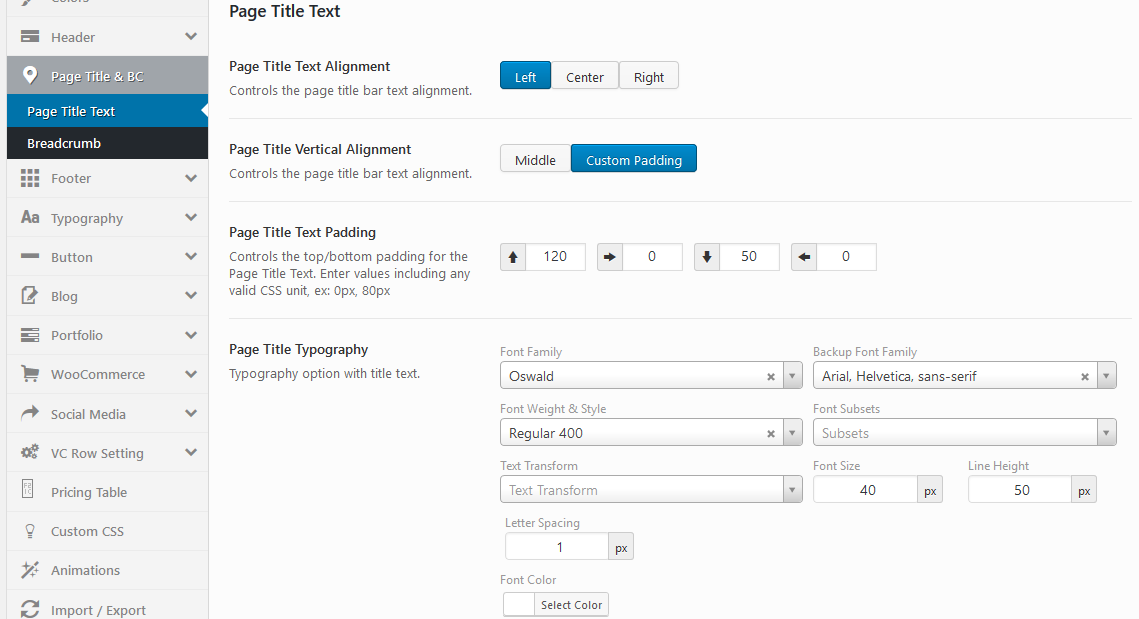Click the Blog edit icon

(x=30, y=295)
